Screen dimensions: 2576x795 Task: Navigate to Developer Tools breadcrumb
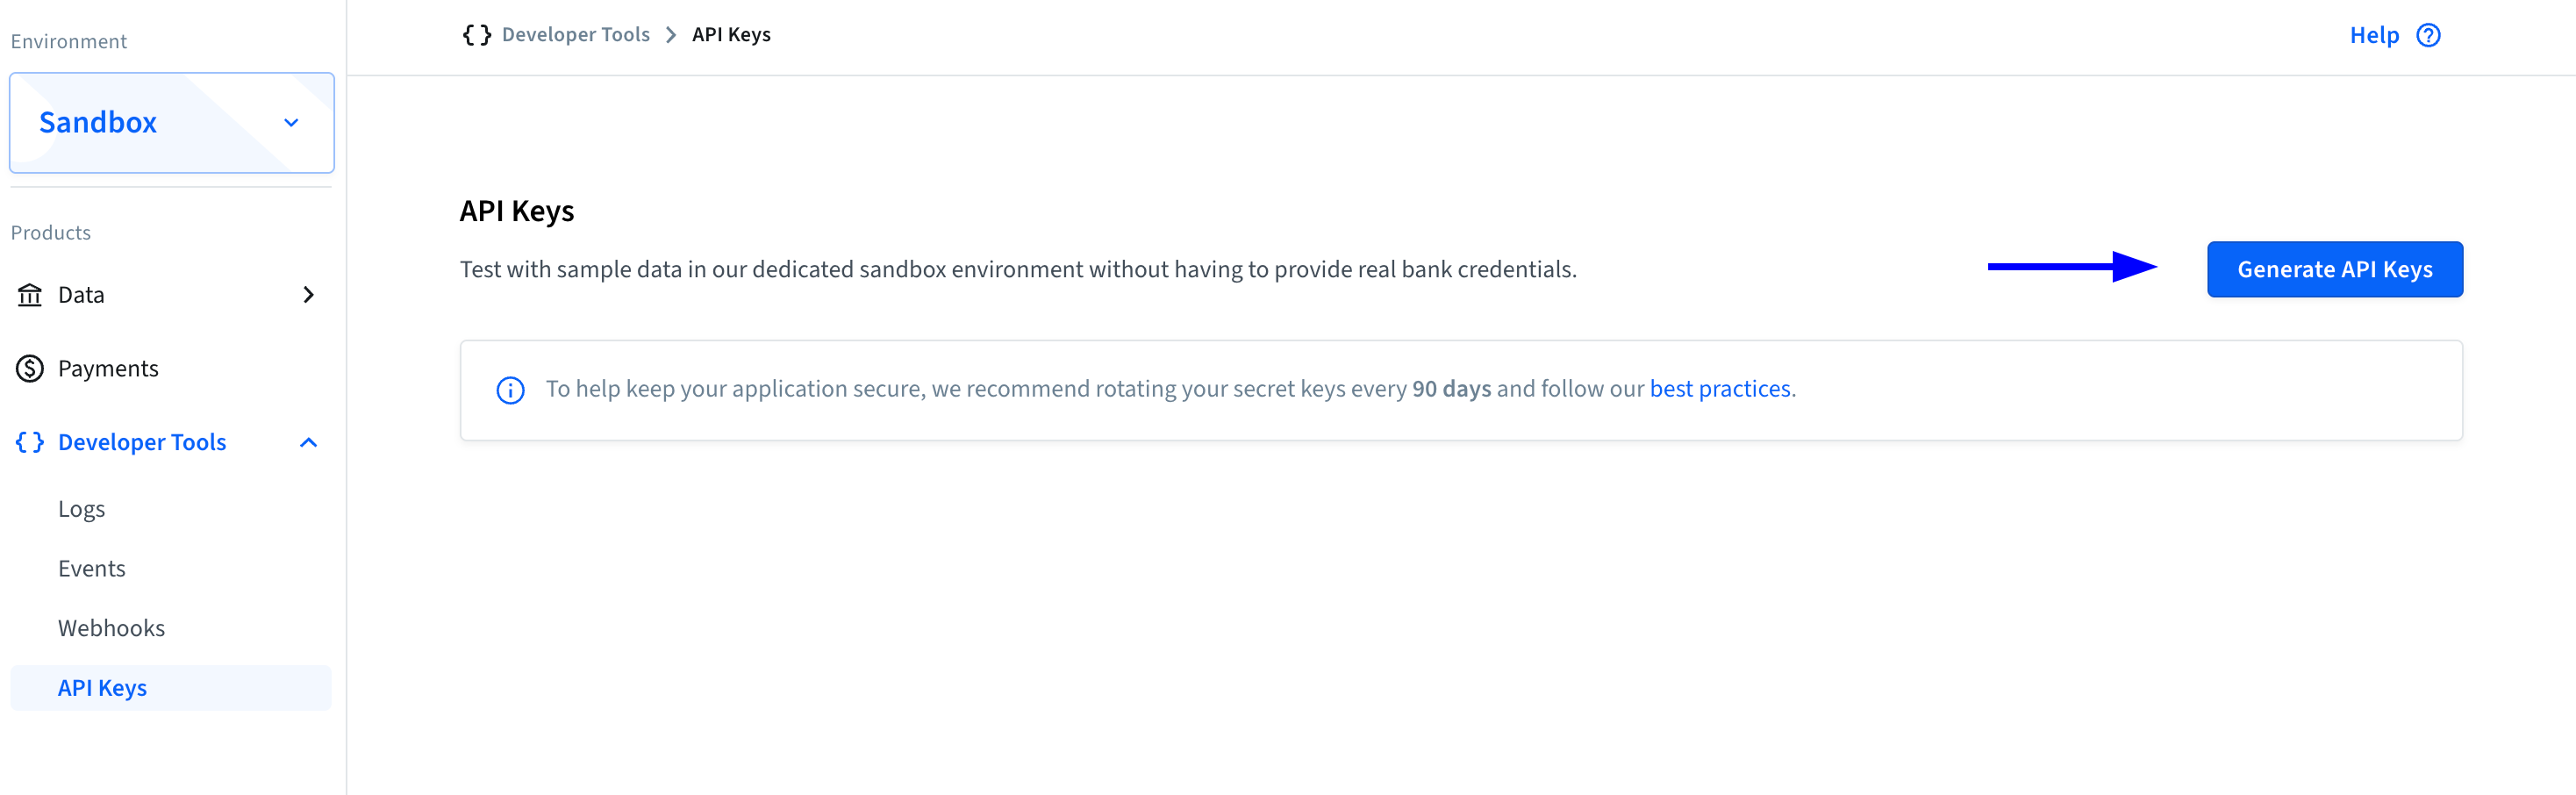click(575, 35)
